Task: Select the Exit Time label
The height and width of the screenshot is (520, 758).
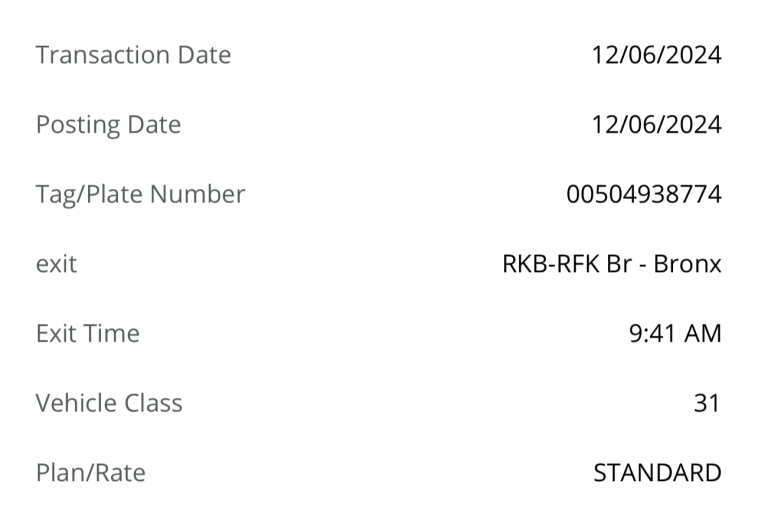Action: [x=88, y=333]
